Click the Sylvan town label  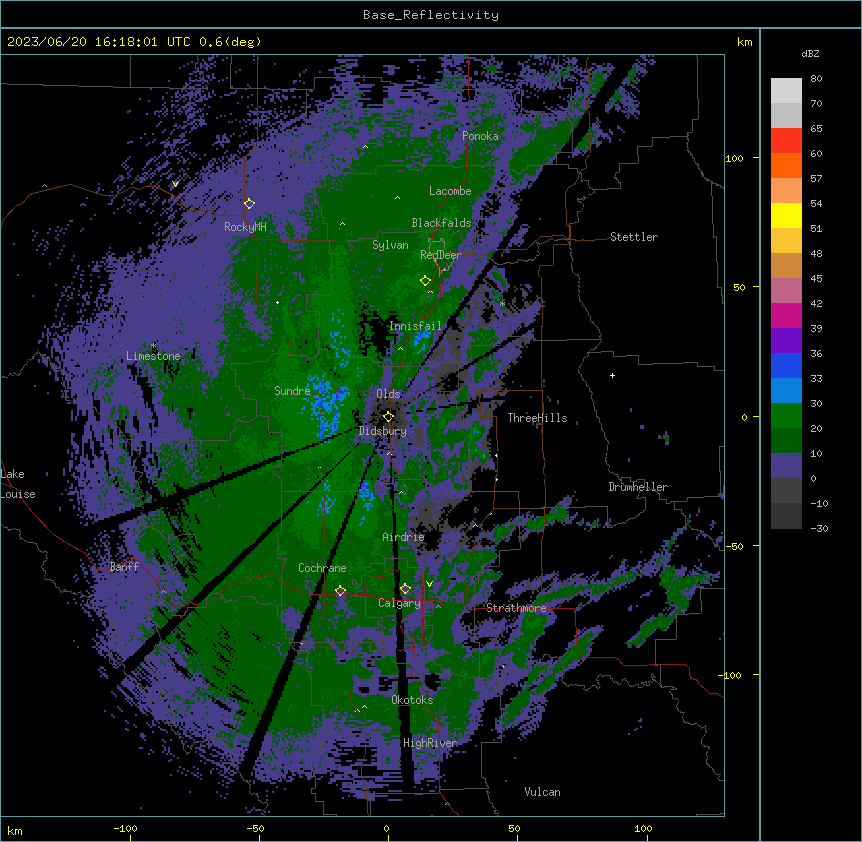(390, 245)
